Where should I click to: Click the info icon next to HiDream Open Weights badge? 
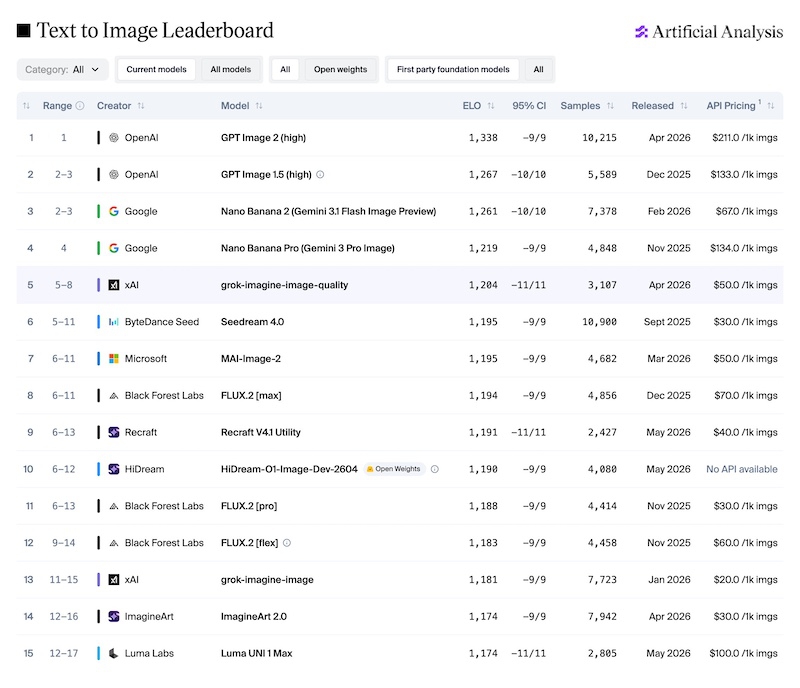click(x=435, y=469)
